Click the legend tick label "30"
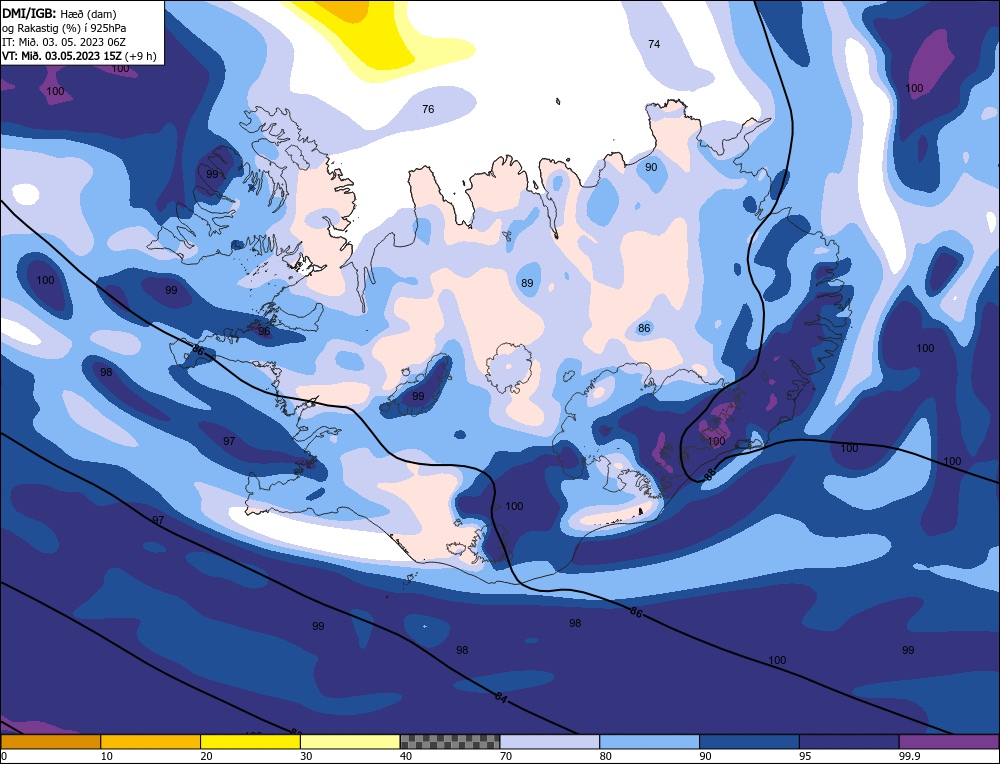Image resolution: width=1000 pixels, height=764 pixels. (x=306, y=756)
